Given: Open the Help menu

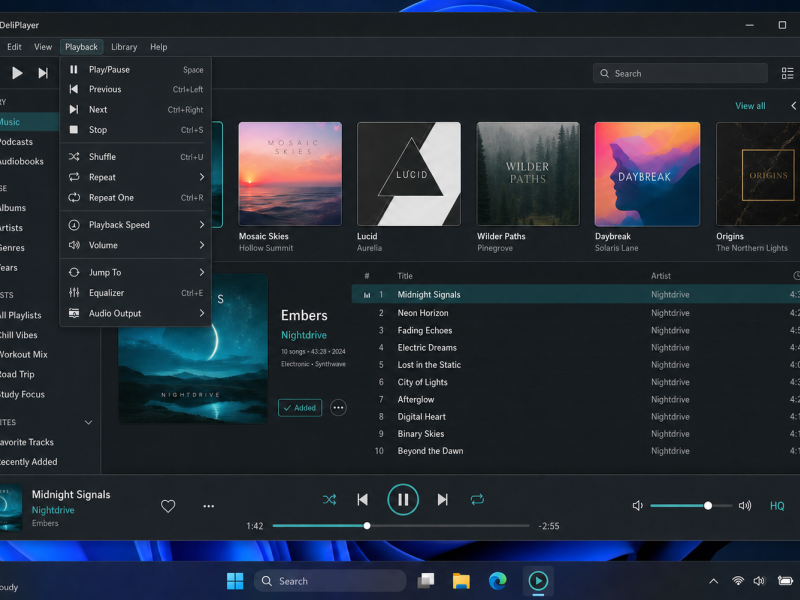Looking at the screenshot, I should pyautogui.click(x=159, y=47).
